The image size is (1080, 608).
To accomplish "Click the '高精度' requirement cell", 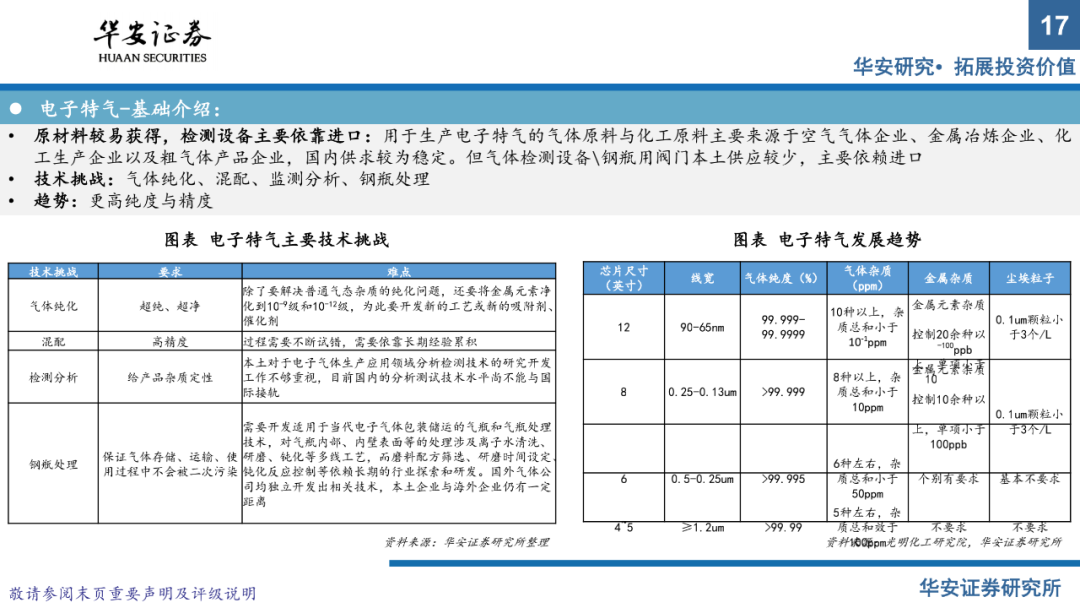I will click(170, 342).
